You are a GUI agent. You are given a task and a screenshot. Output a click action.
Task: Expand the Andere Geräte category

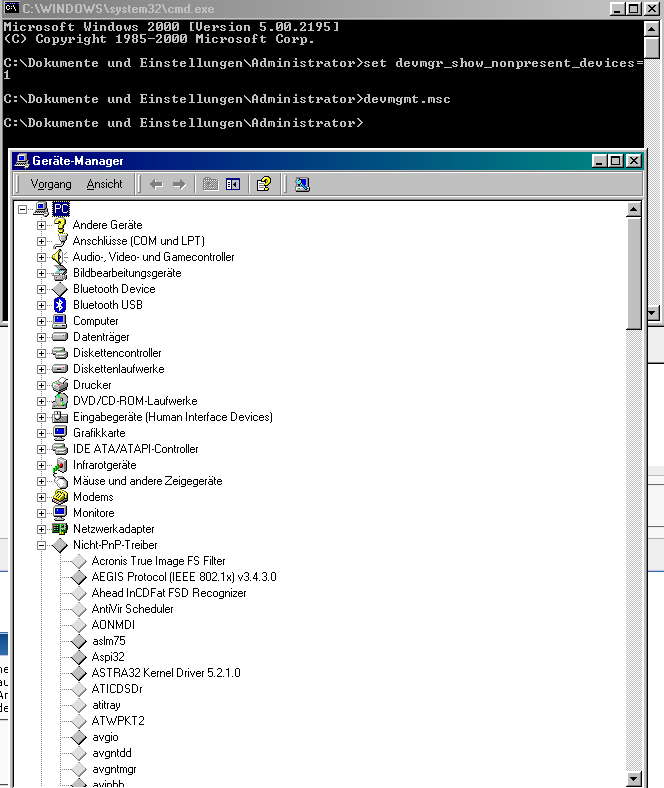pos(42,225)
